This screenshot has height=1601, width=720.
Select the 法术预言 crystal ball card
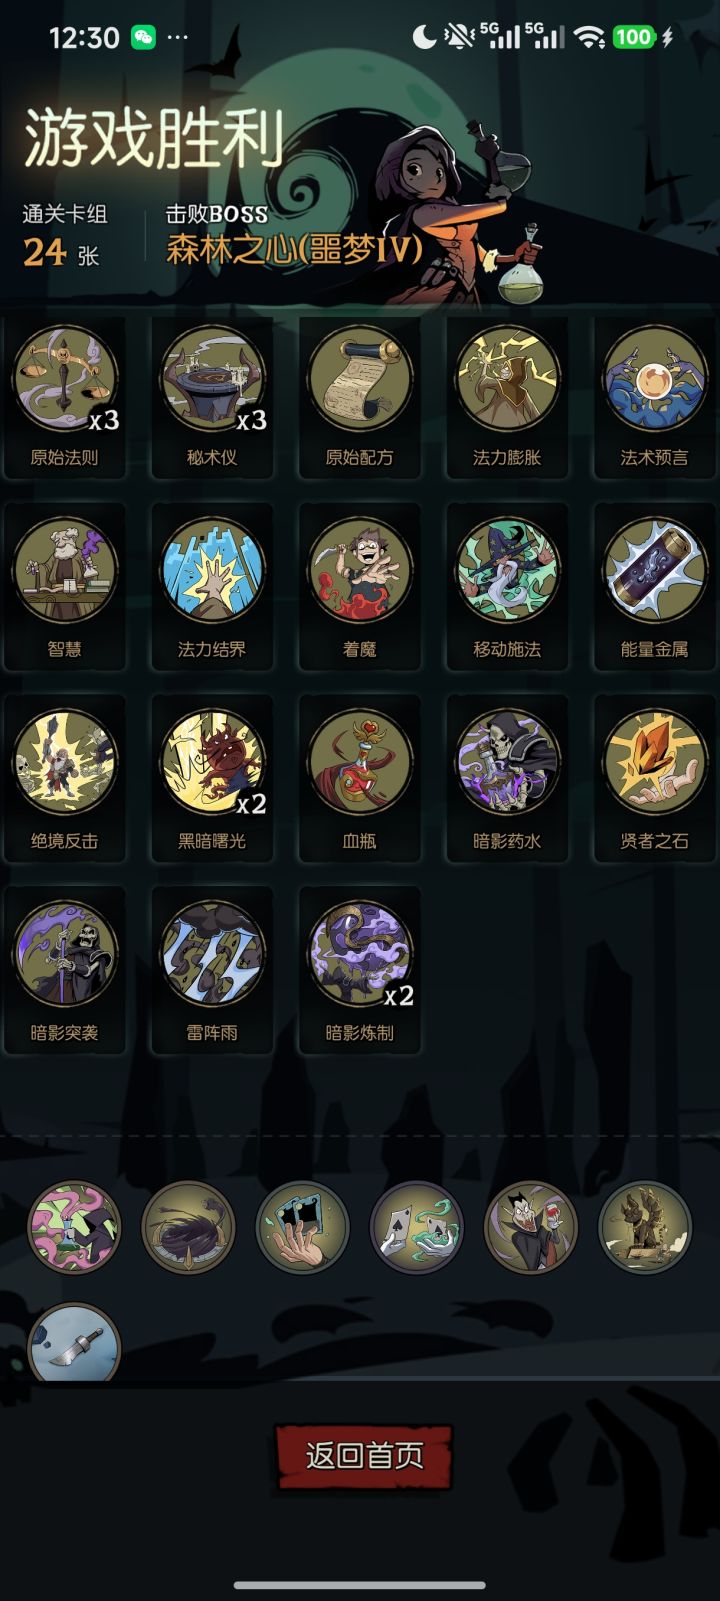(654, 399)
